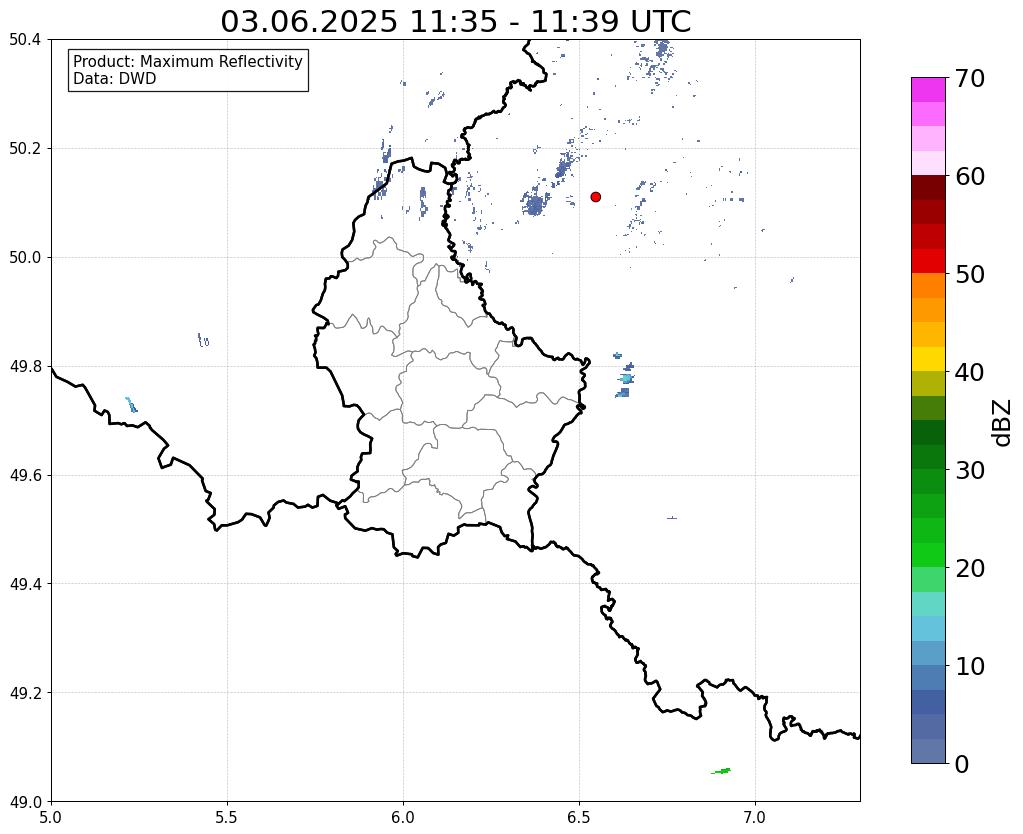1023x834 pixels.
Task: Click the x-axis longitude label 5.0
Action: (x=51, y=817)
